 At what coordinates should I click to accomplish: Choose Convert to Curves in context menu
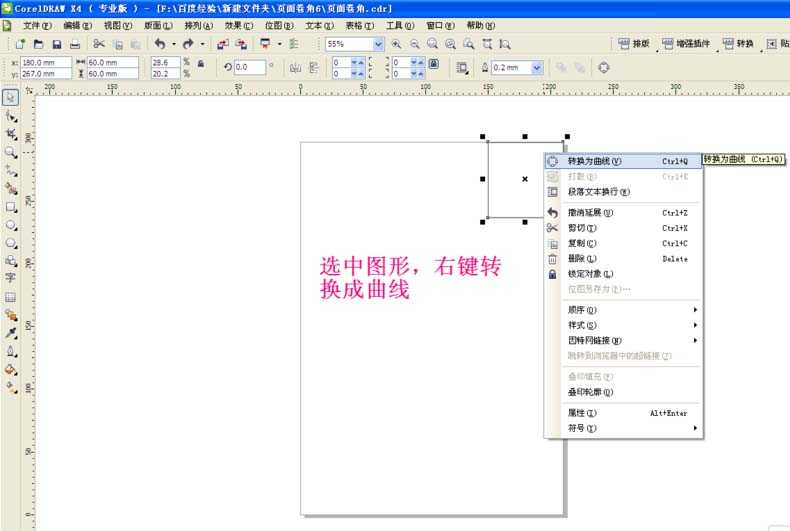[x=594, y=161]
